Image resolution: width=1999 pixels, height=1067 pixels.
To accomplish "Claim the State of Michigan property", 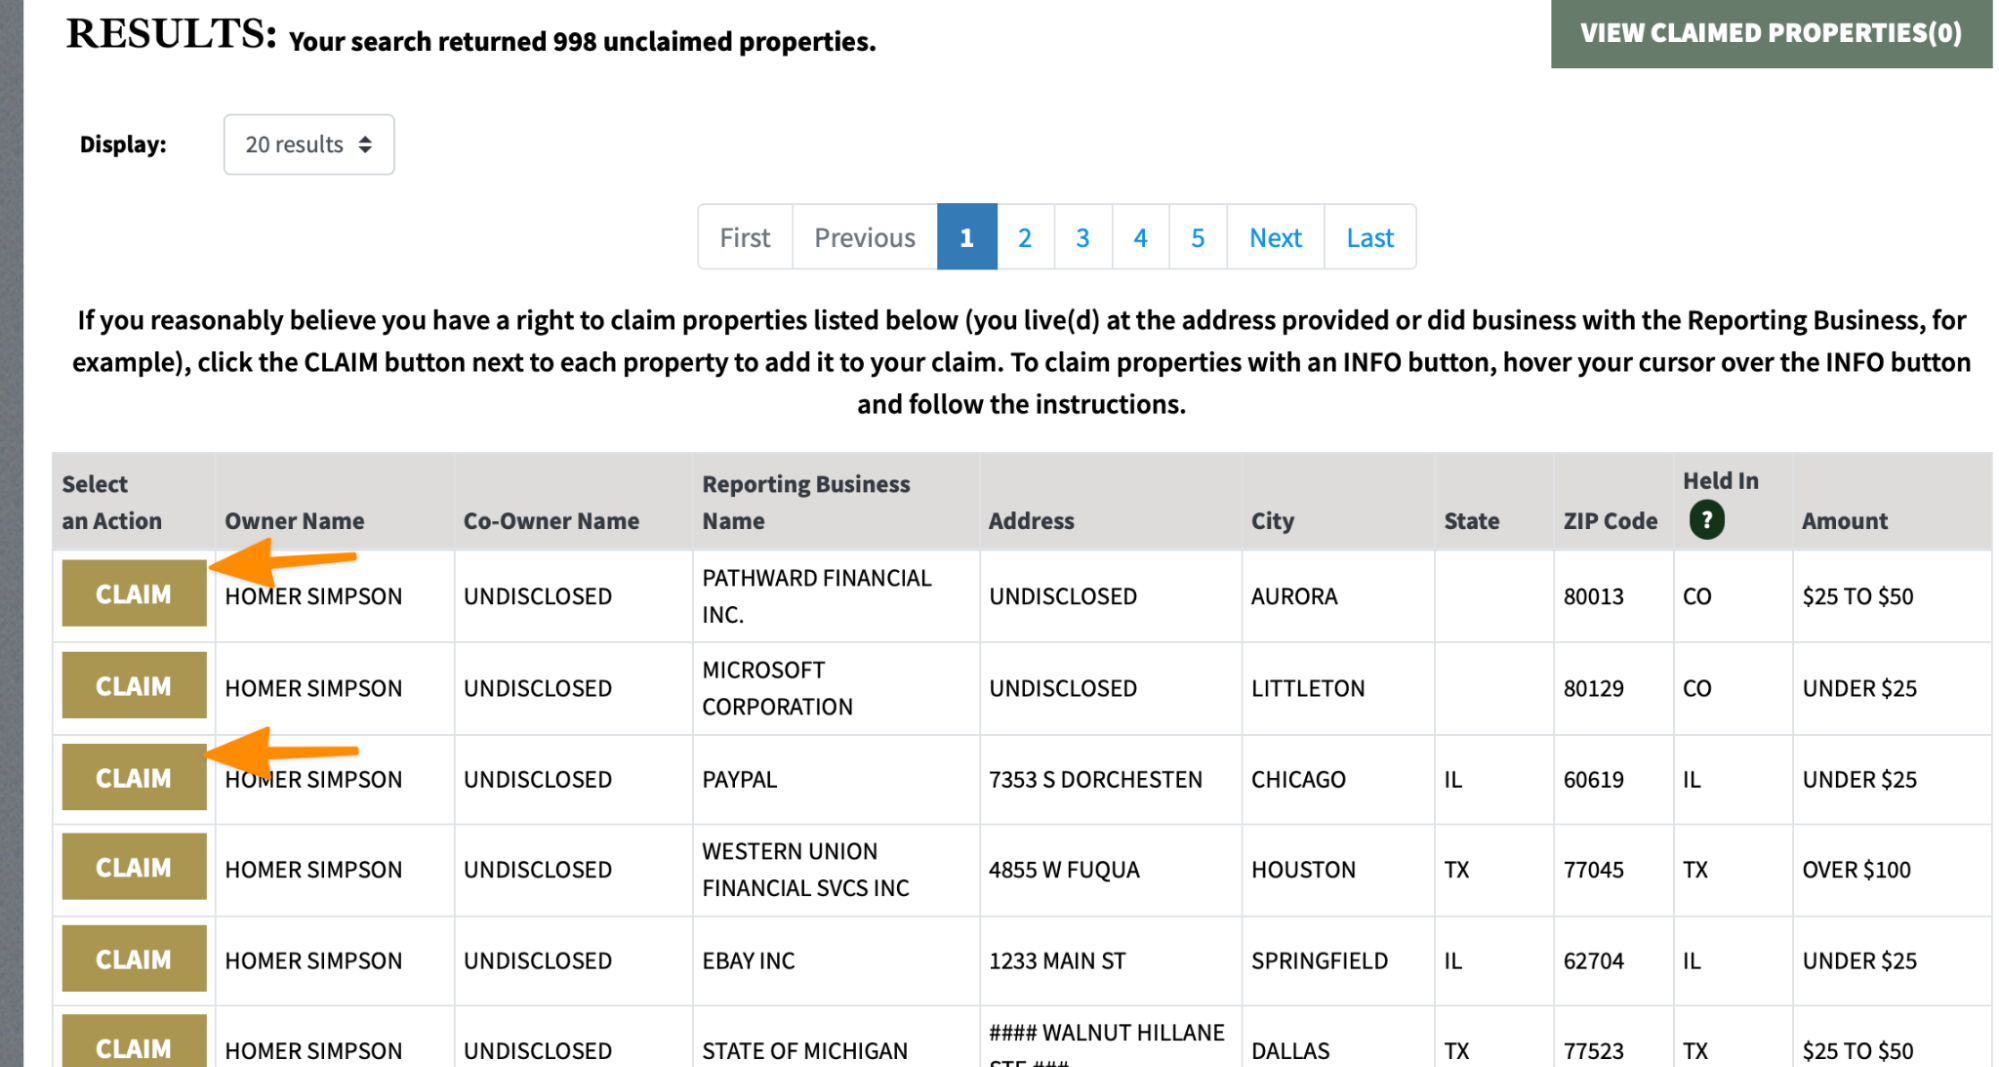I will click(134, 1042).
